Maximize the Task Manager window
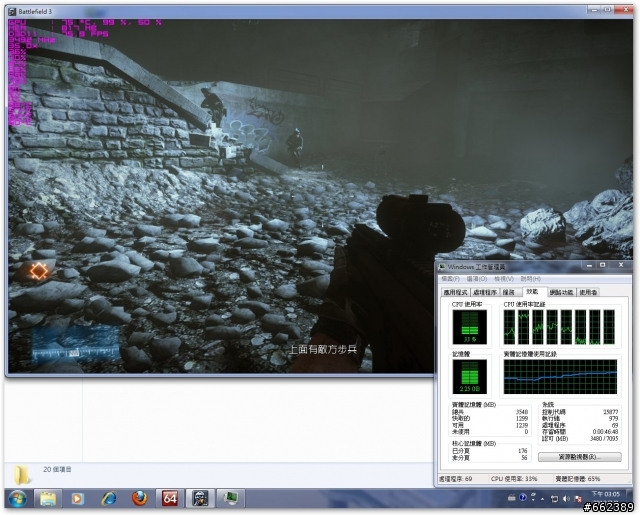Screen dimensions: 640x515 tap(602, 265)
